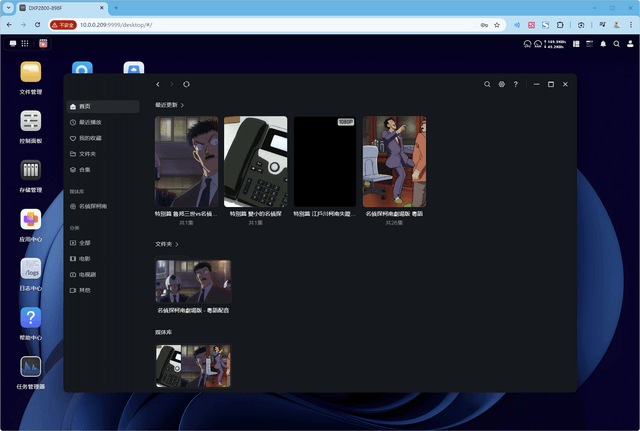
Task: Select the 名侦探柯南 media library in sidebar
Action: click(103, 206)
